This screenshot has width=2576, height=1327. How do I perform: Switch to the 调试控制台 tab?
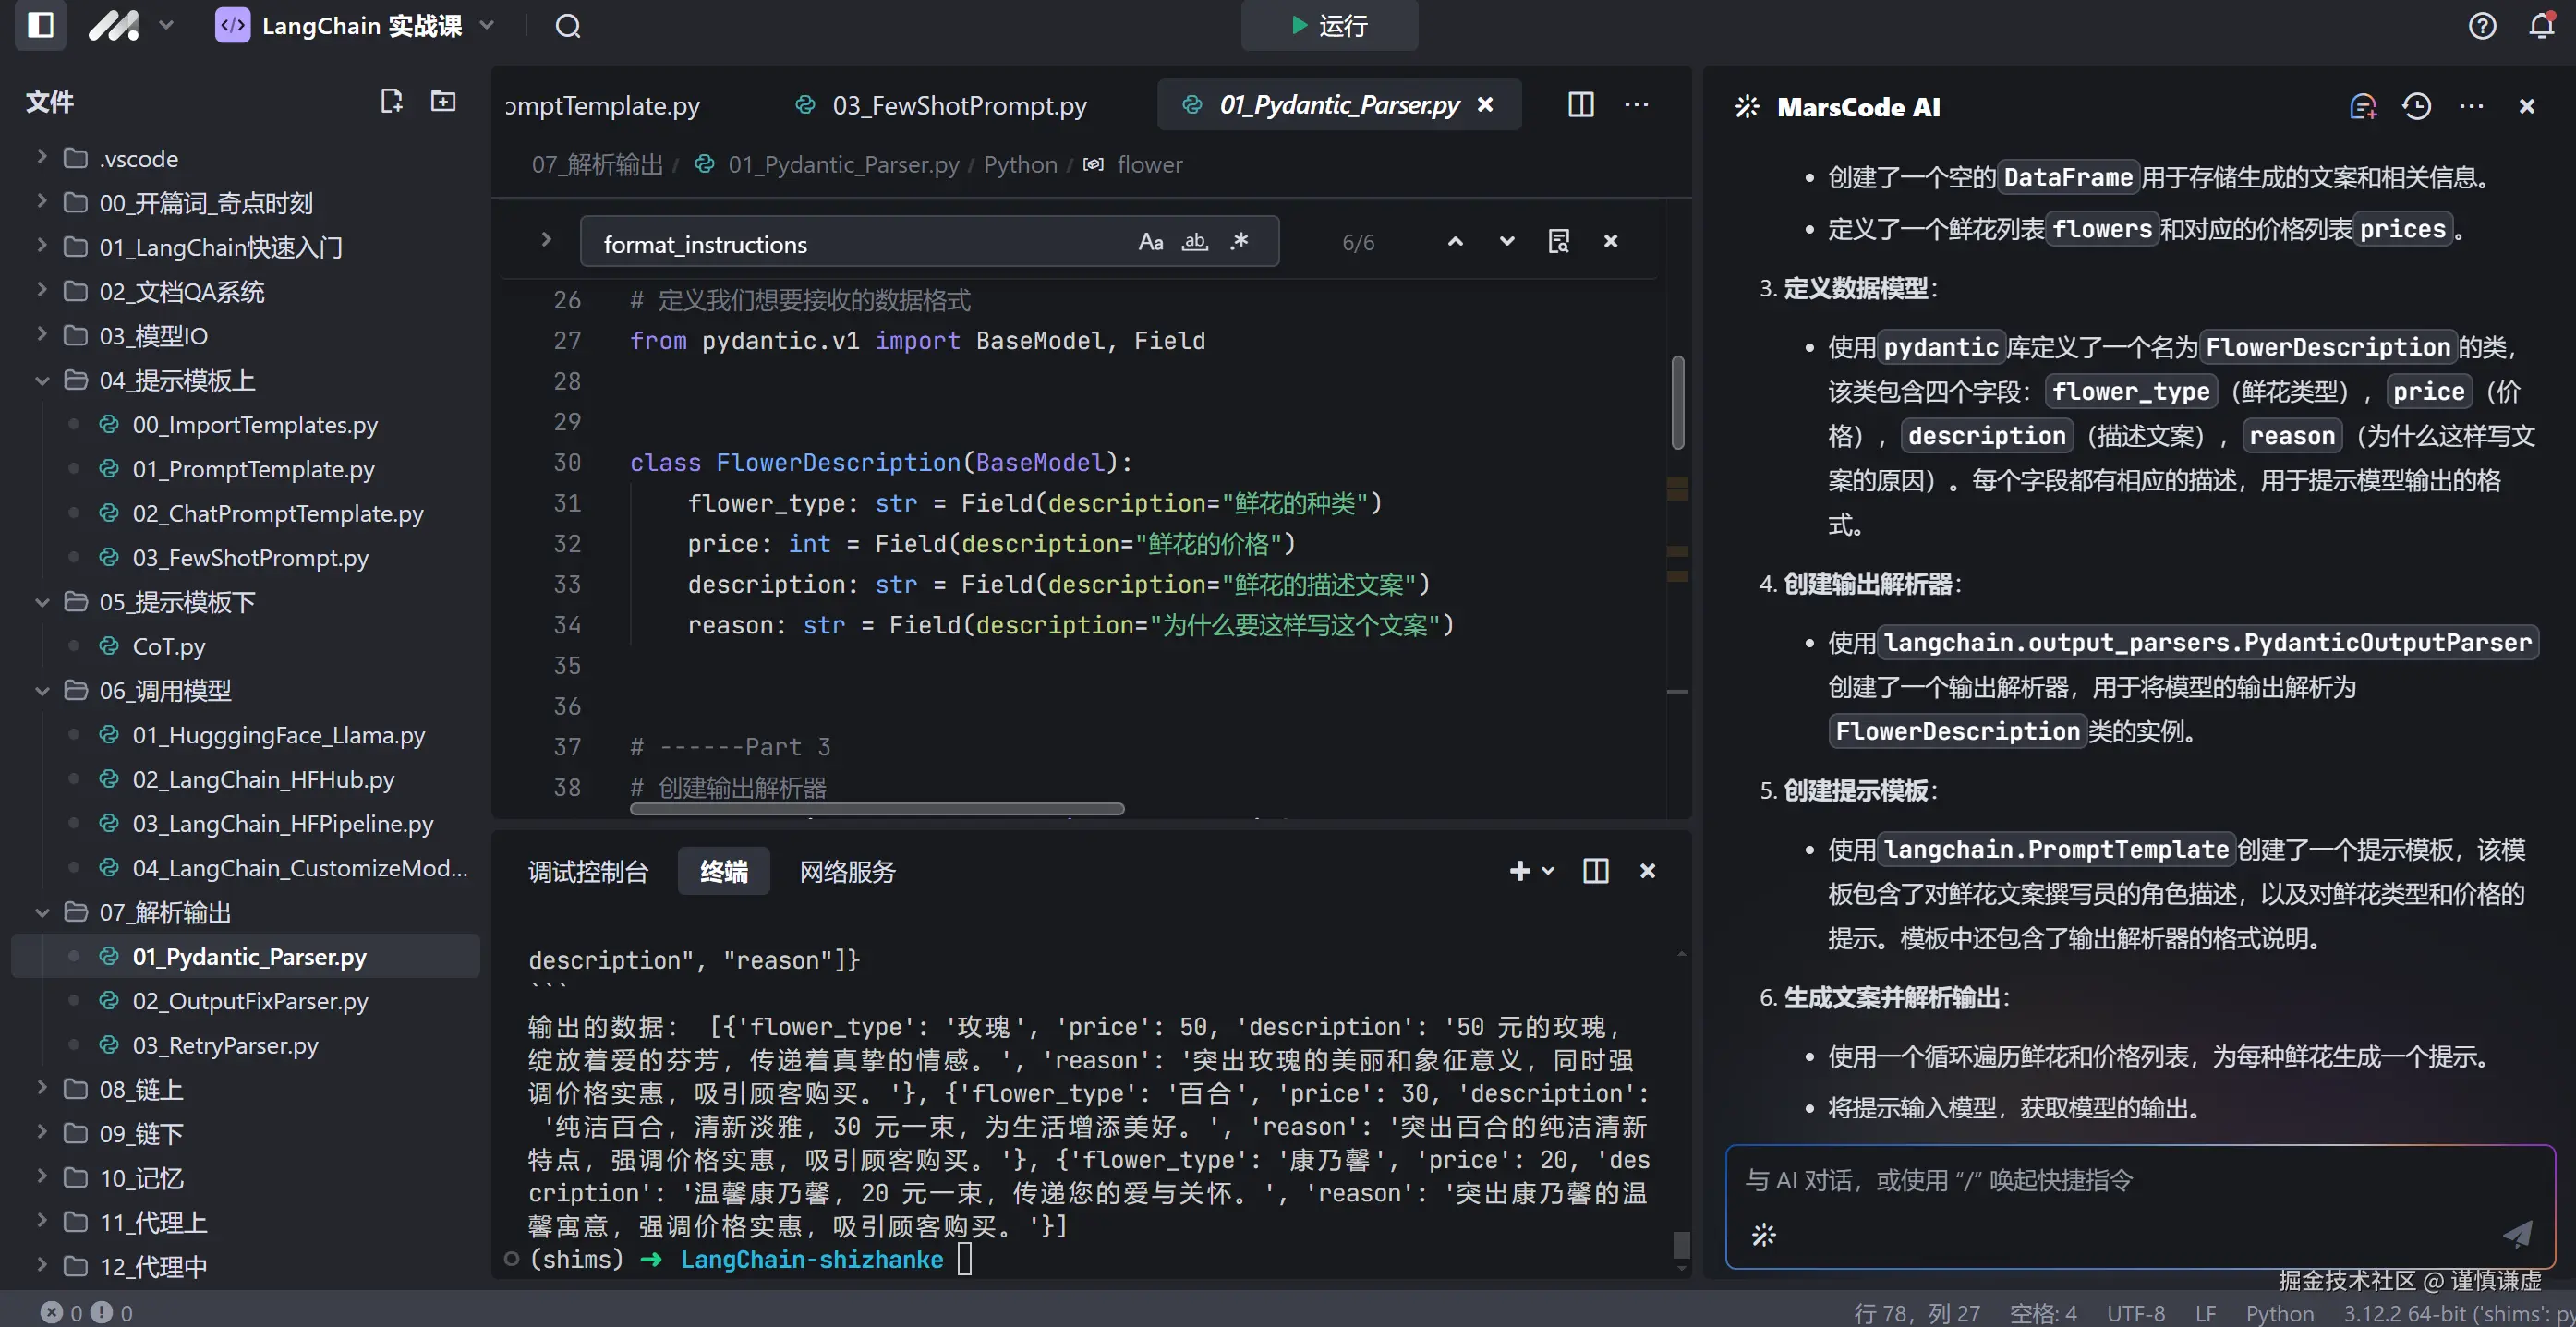pos(588,871)
